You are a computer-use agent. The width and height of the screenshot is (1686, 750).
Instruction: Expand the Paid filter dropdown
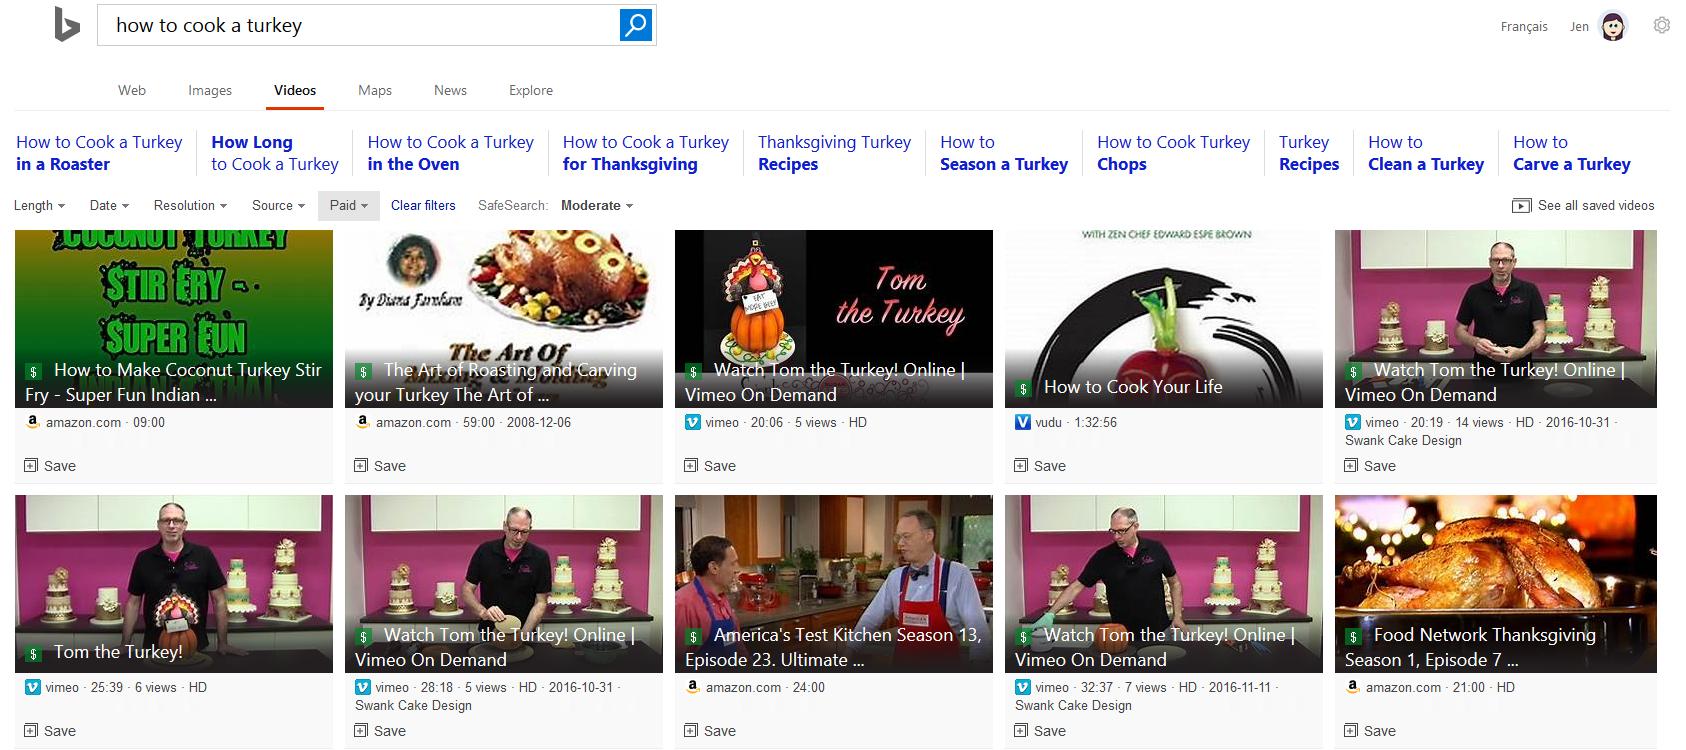348,206
